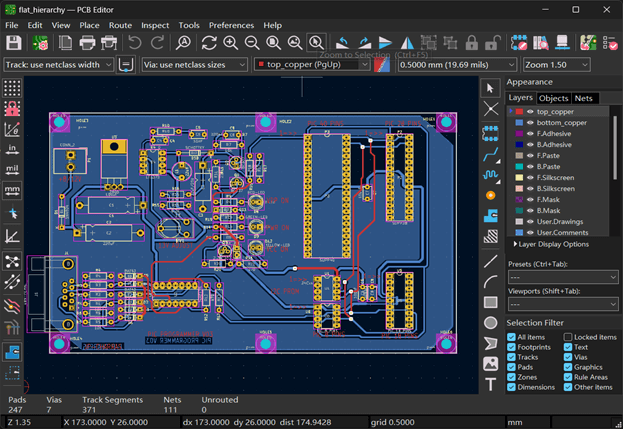Select the Draw circle tool
This screenshot has height=429, width=623.
pos(491,323)
